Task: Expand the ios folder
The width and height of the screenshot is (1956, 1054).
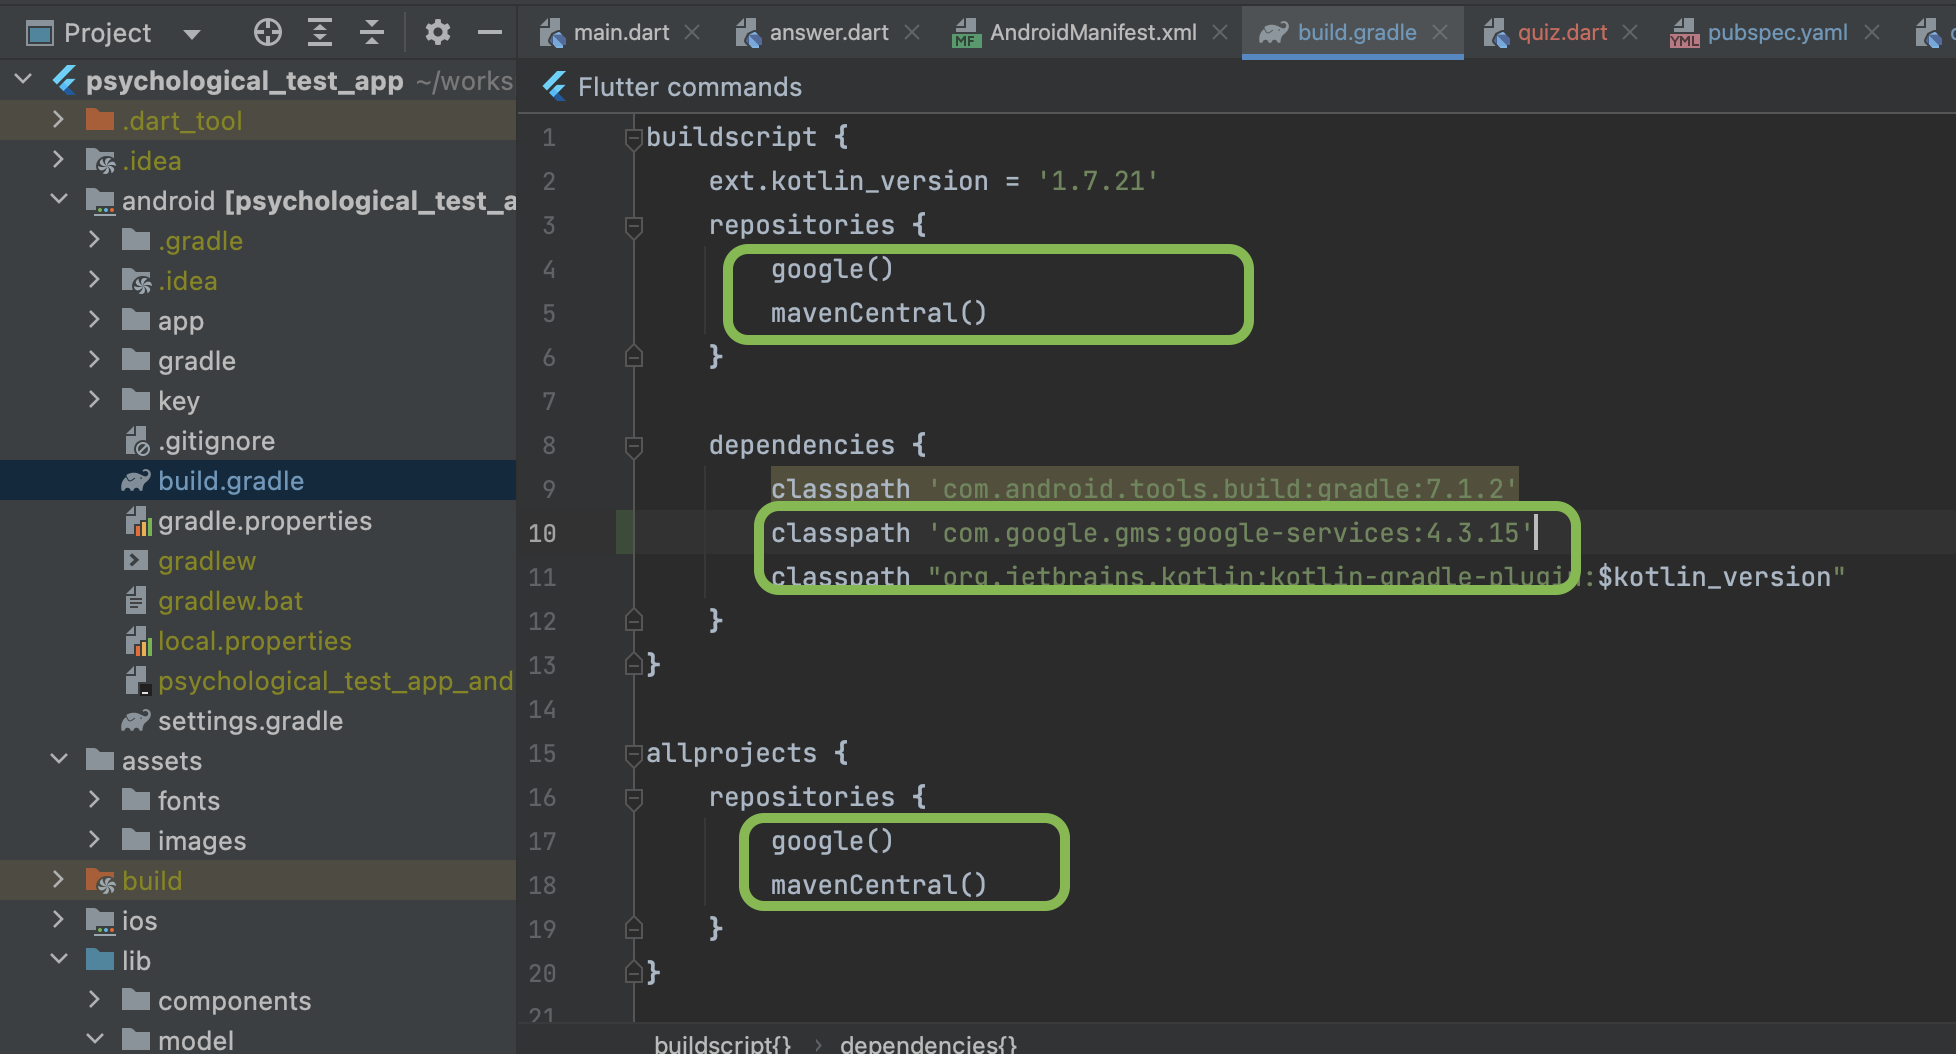Action: click(59, 920)
